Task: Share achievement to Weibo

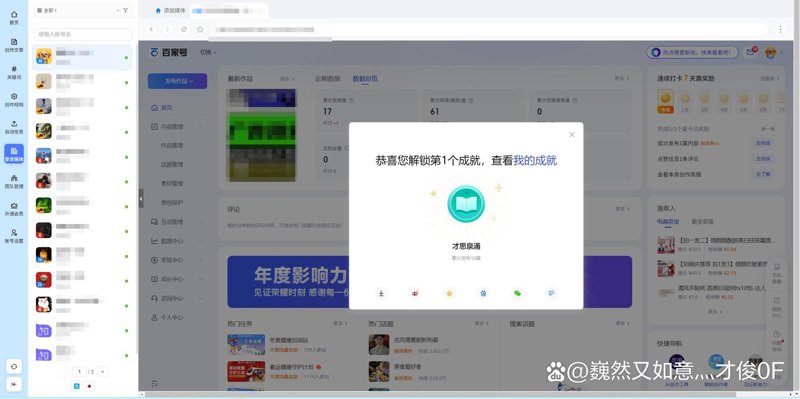Action: 415,293
